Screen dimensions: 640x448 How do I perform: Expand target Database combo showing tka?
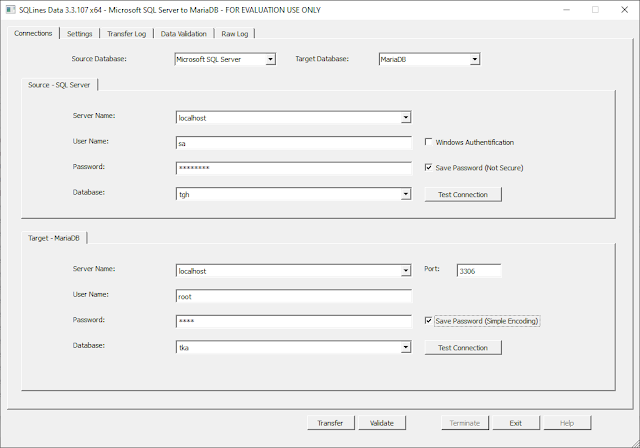(405, 347)
